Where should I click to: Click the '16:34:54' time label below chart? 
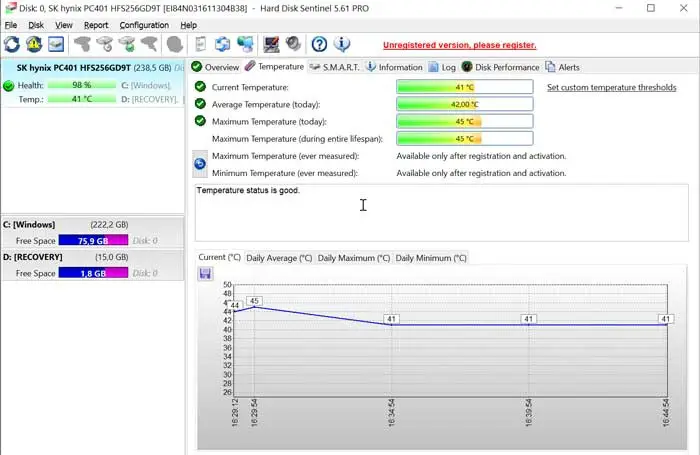pyautogui.click(x=391, y=413)
